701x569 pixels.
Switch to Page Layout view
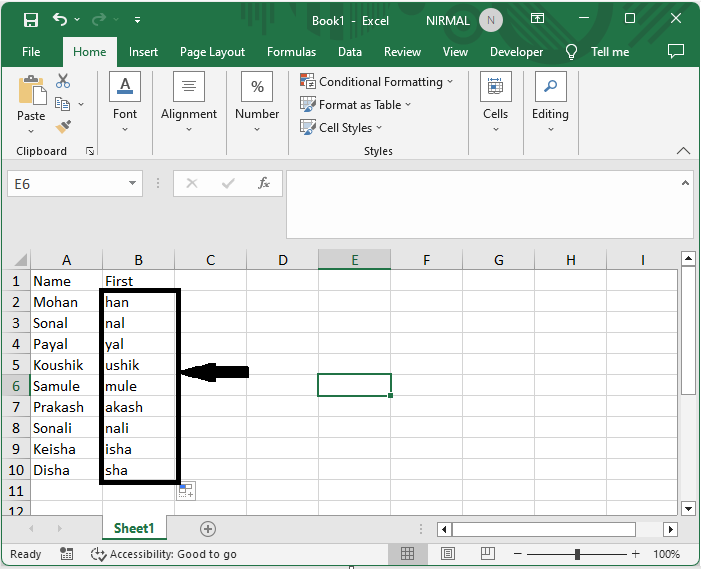[x=448, y=554]
